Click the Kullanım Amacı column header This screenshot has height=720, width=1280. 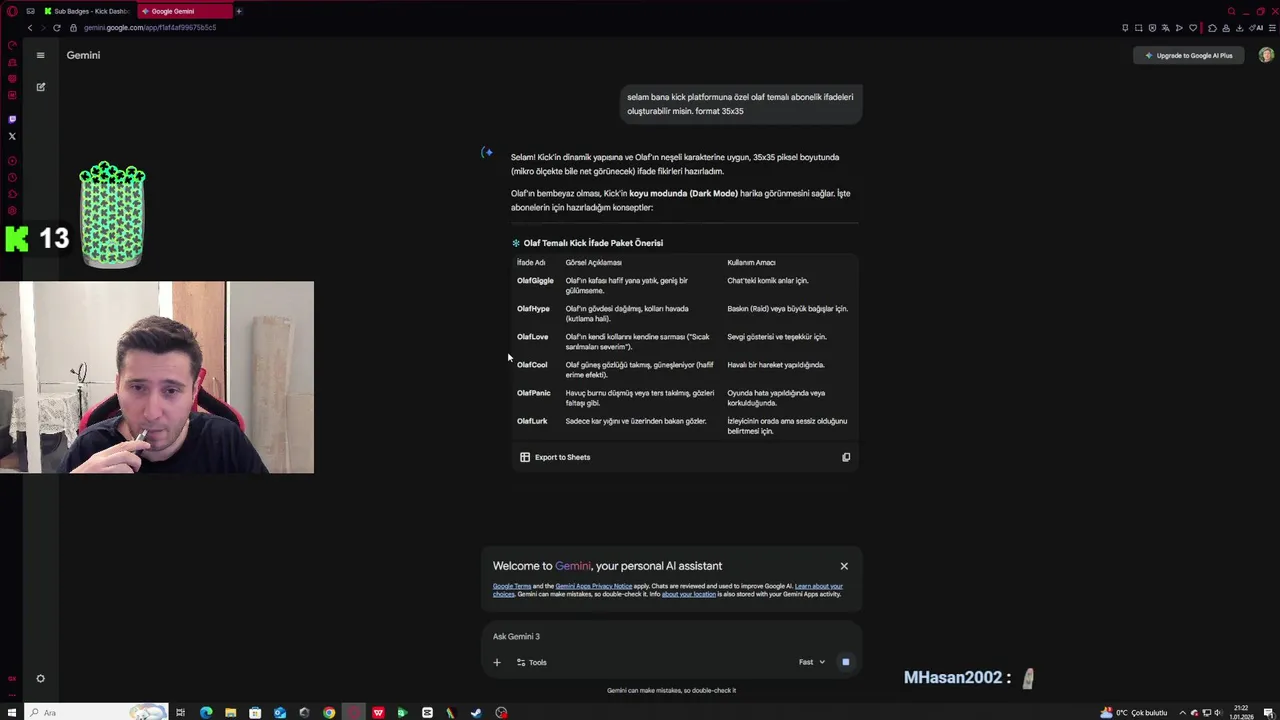751,263
